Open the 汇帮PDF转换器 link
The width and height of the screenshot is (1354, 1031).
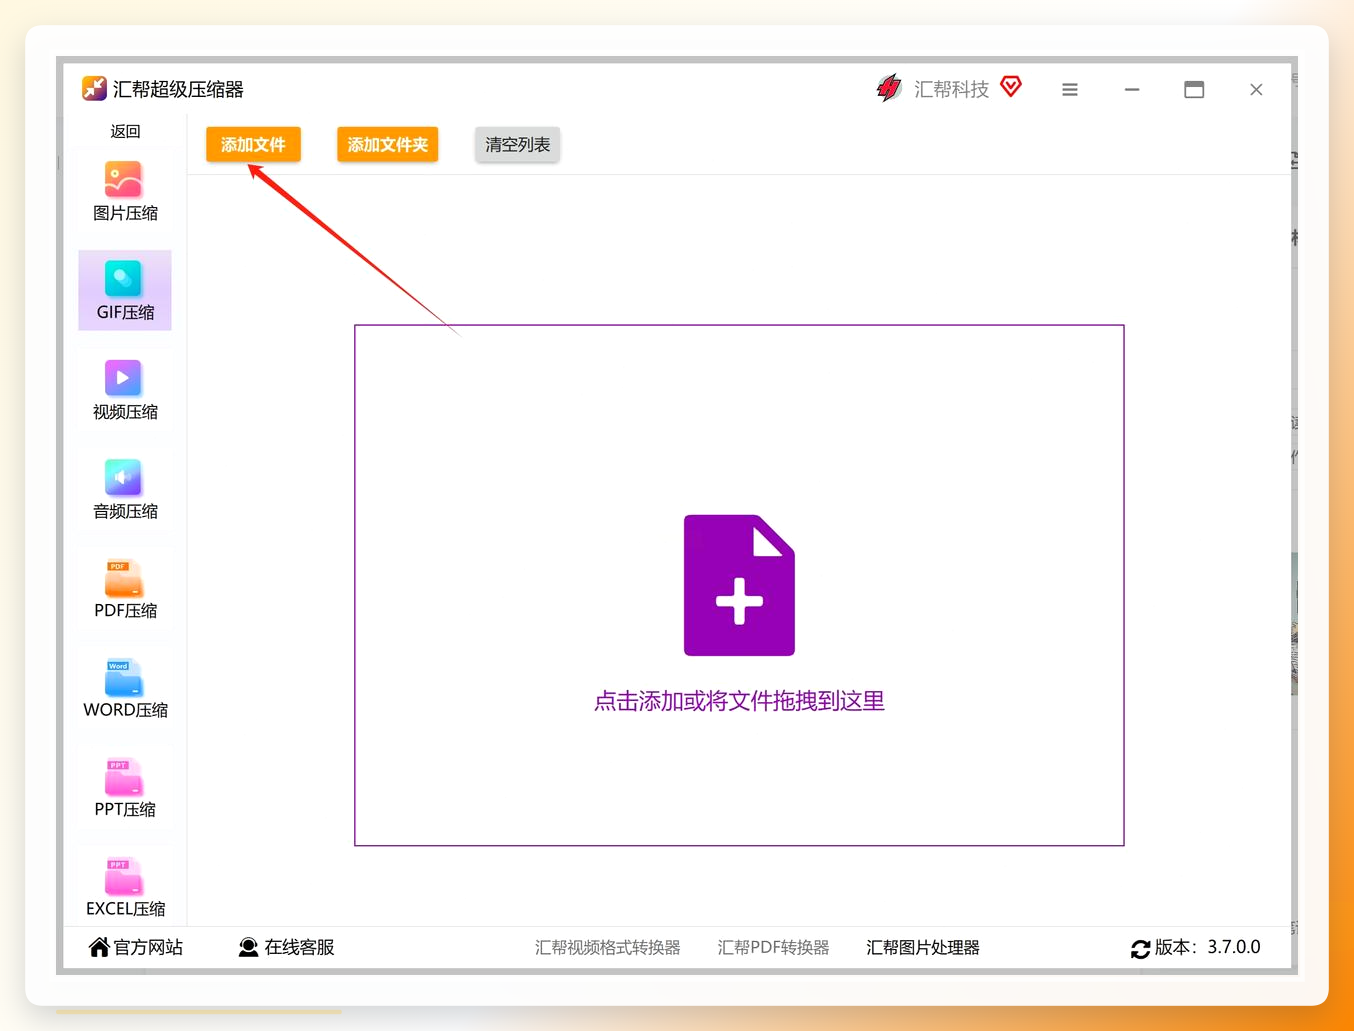[x=774, y=947]
